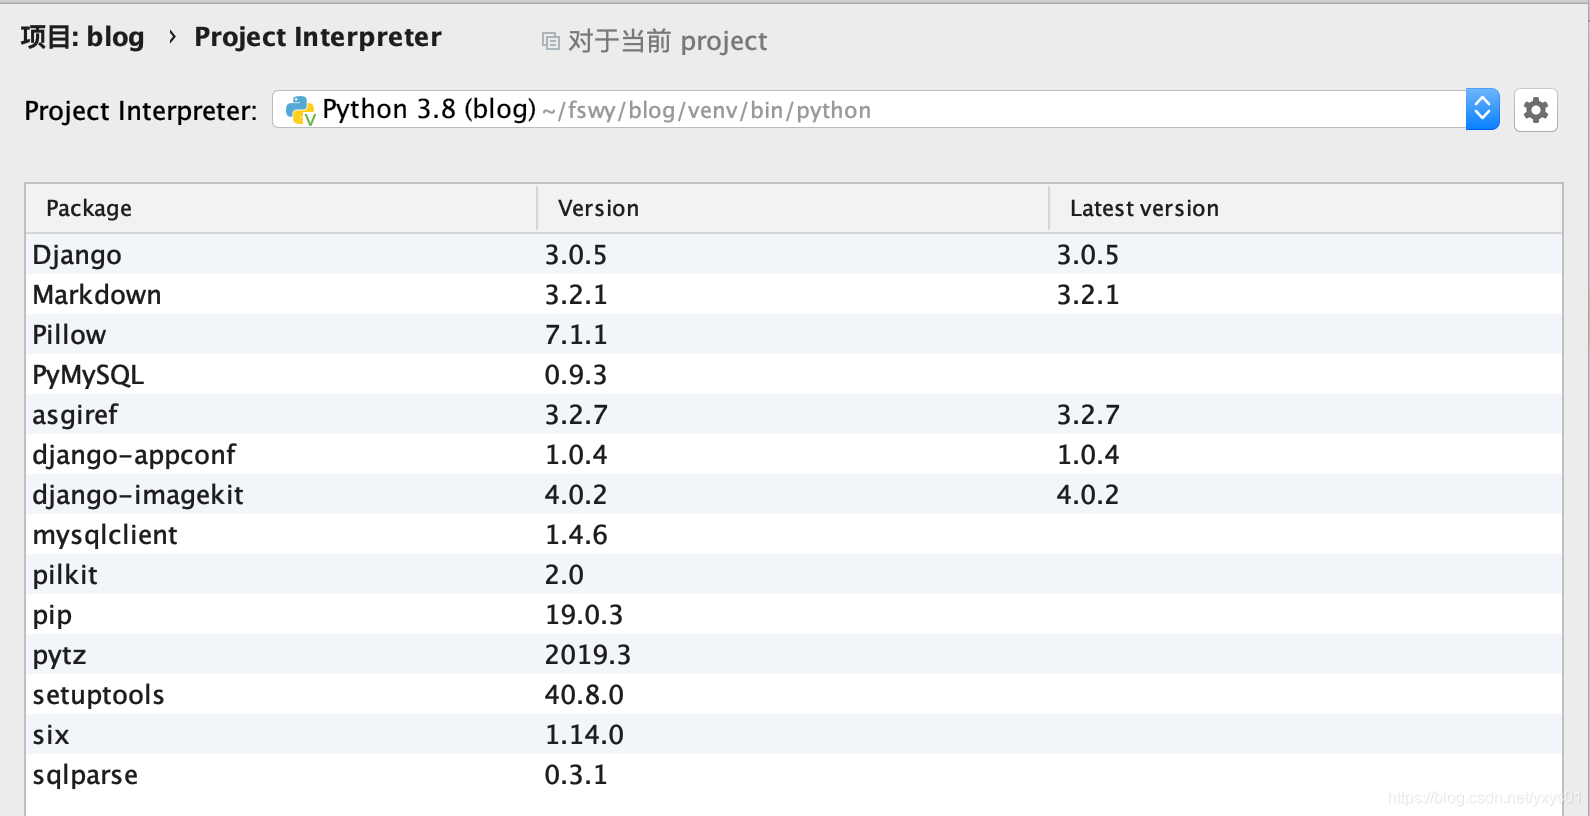The image size is (1590, 816).
Task: Click mysqlclient version 1.4.6
Action: tap(576, 535)
